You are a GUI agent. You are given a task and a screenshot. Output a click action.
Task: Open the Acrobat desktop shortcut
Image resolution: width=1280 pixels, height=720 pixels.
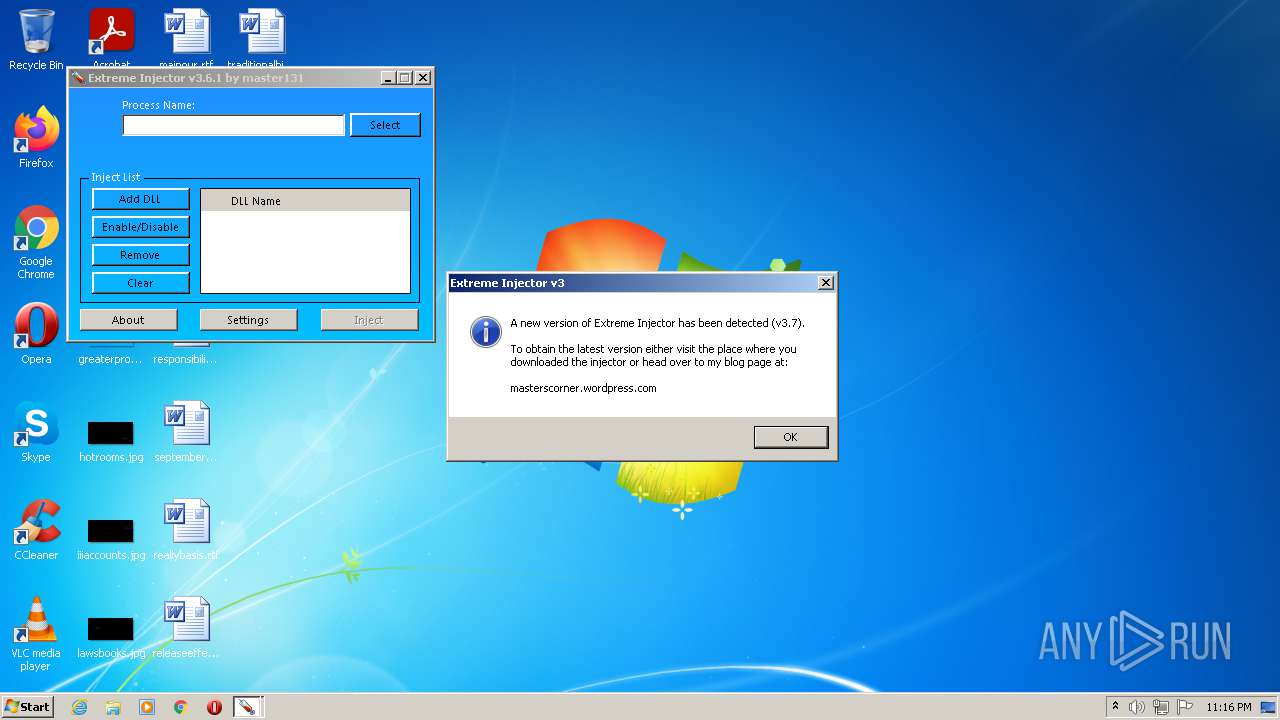tap(111, 35)
